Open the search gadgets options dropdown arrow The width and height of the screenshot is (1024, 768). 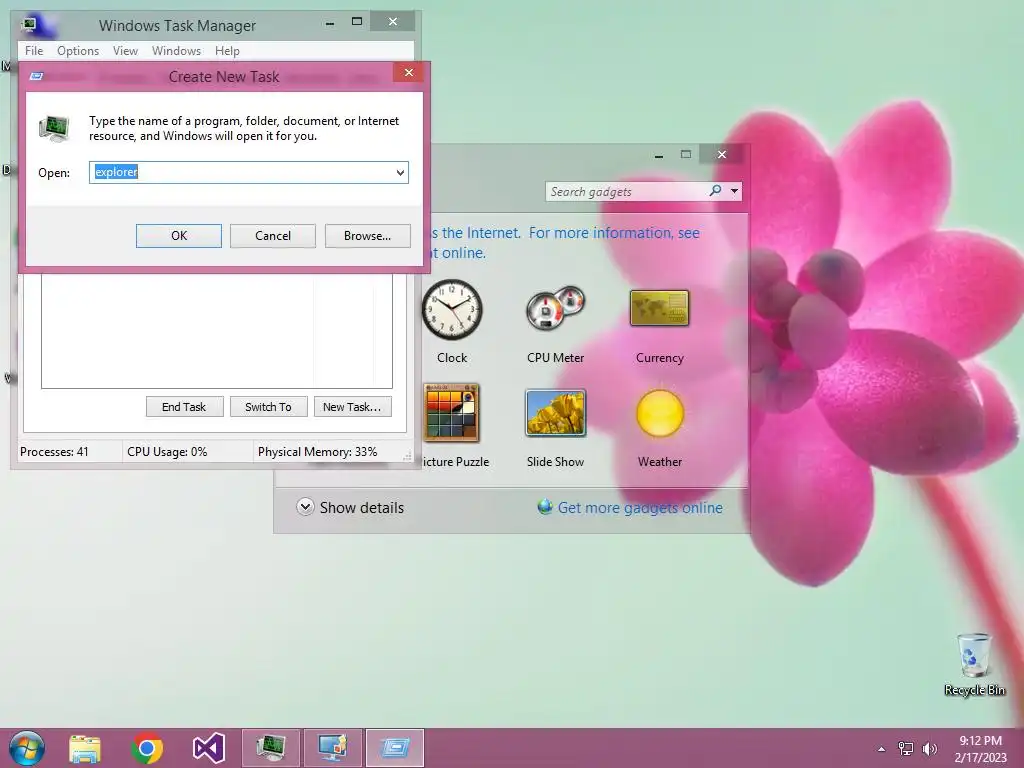pos(735,191)
